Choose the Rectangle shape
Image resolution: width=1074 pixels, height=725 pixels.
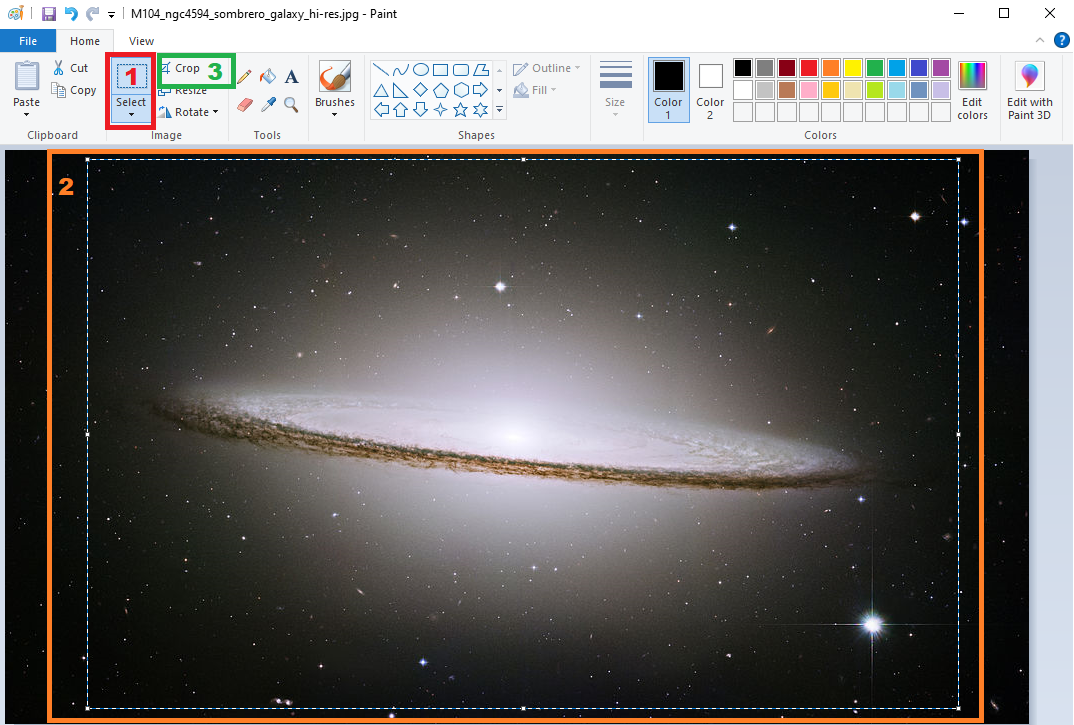click(440, 70)
